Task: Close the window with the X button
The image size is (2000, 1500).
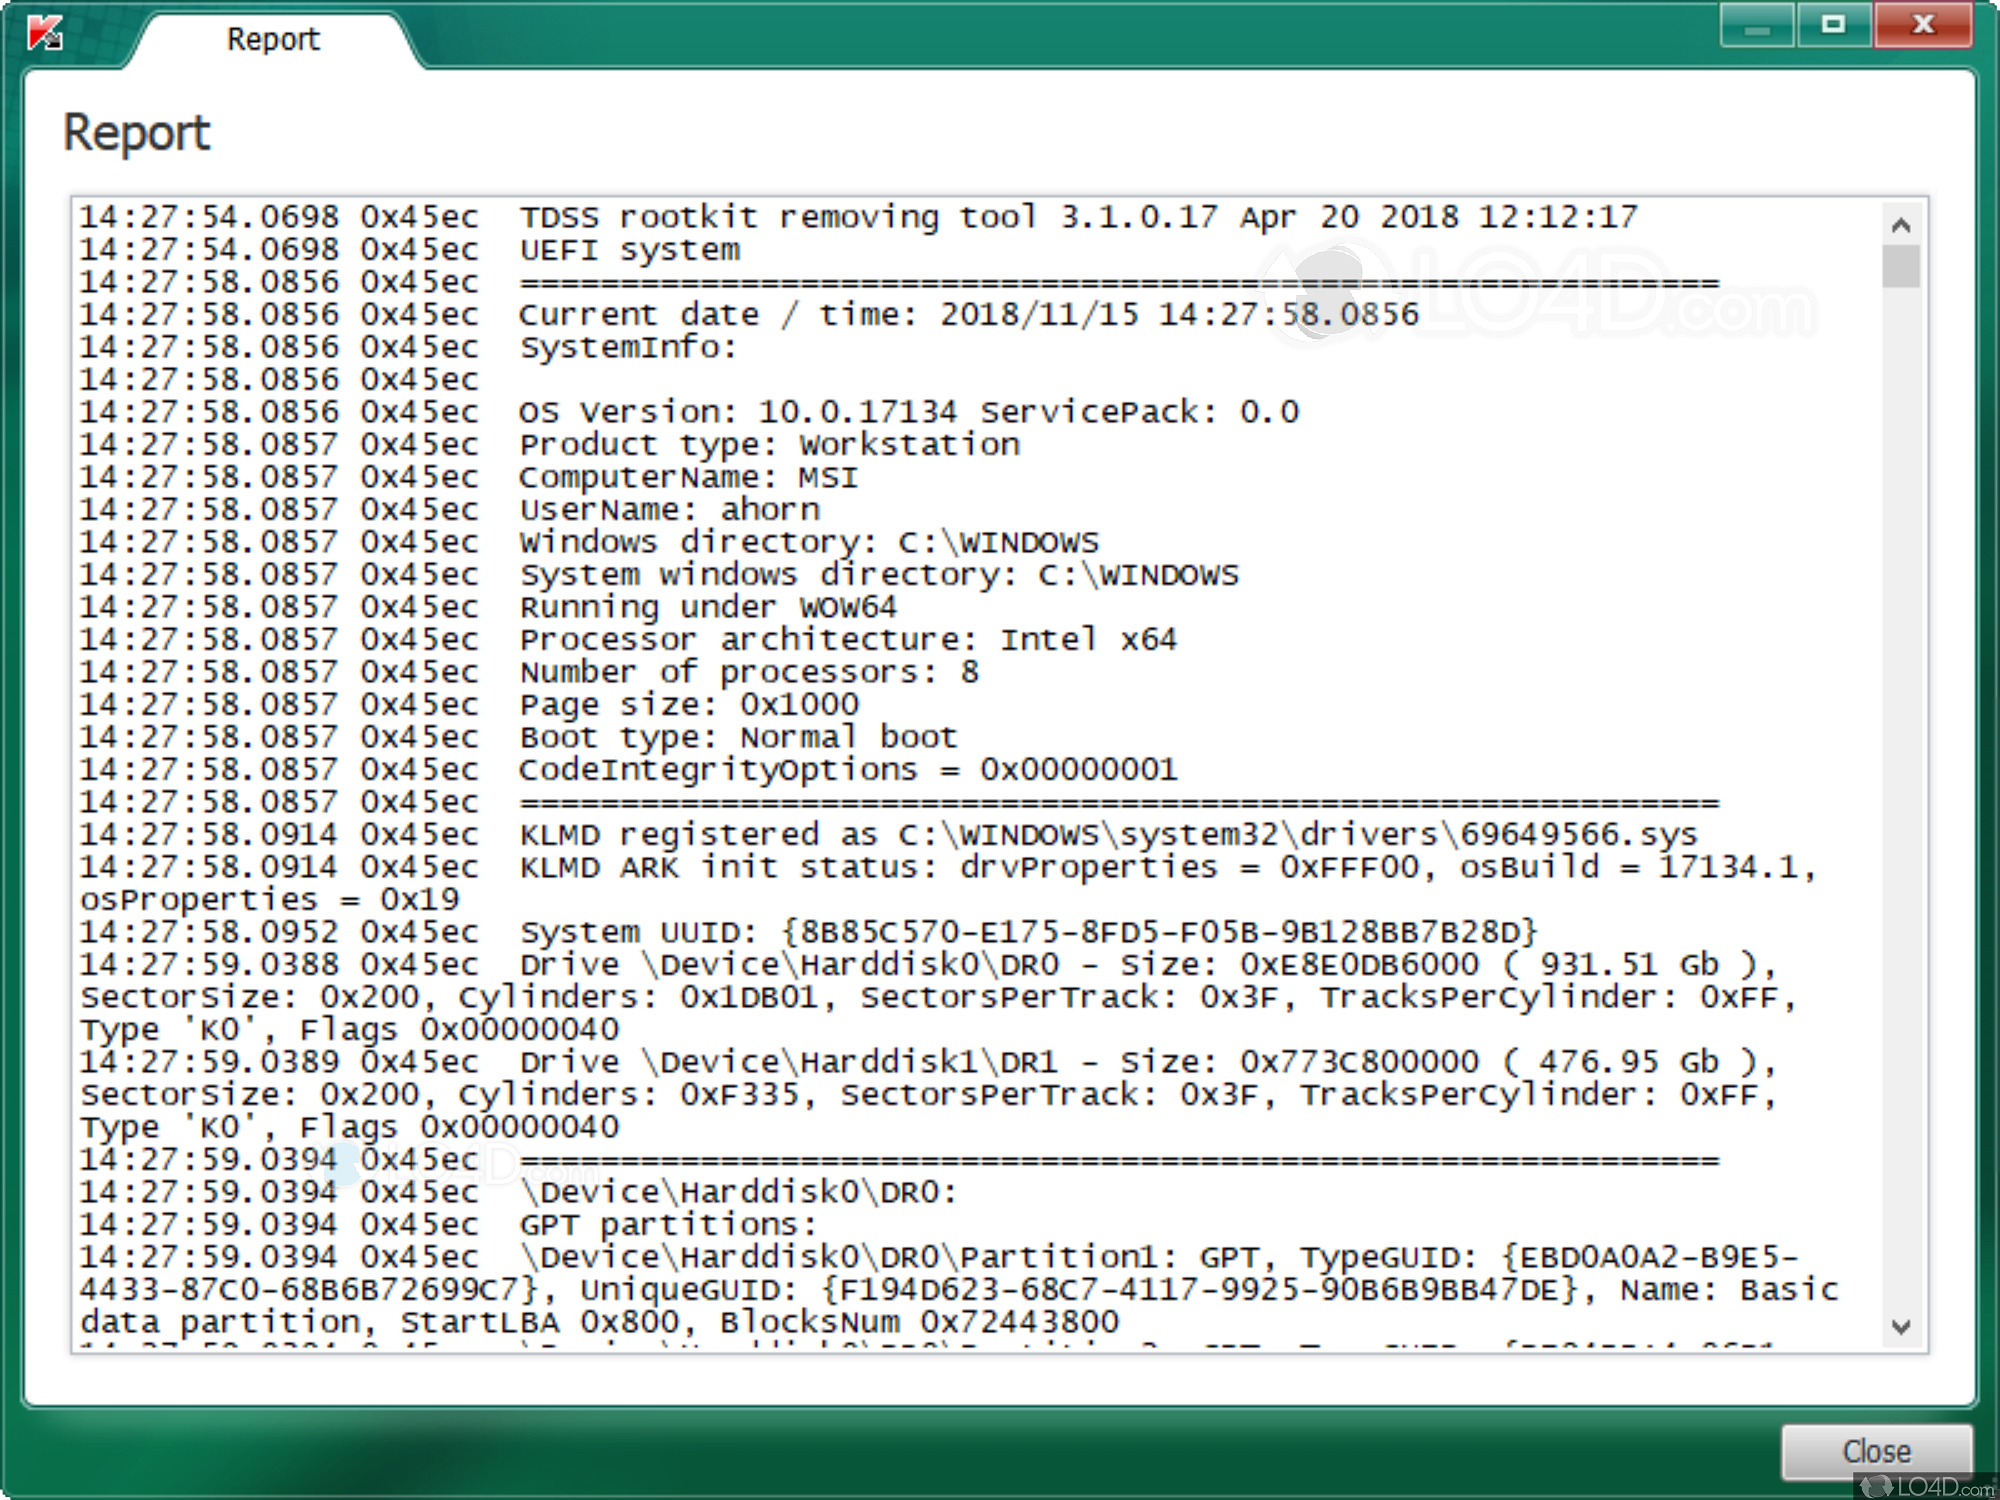Action: [x=1923, y=25]
